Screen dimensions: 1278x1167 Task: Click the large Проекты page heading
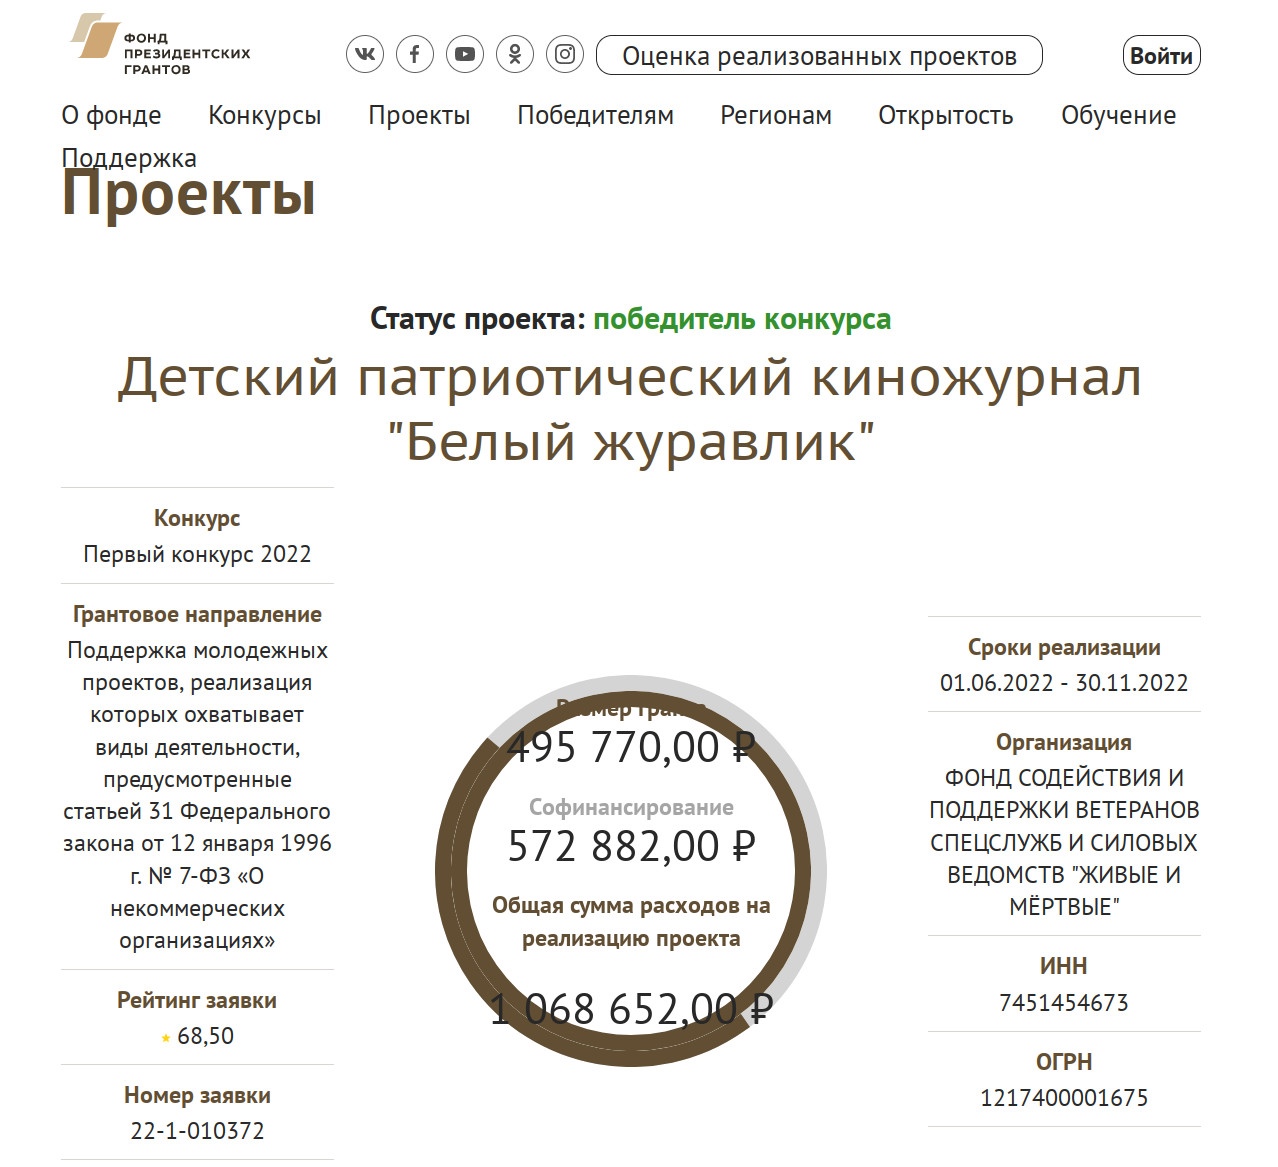(x=189, y=193)
